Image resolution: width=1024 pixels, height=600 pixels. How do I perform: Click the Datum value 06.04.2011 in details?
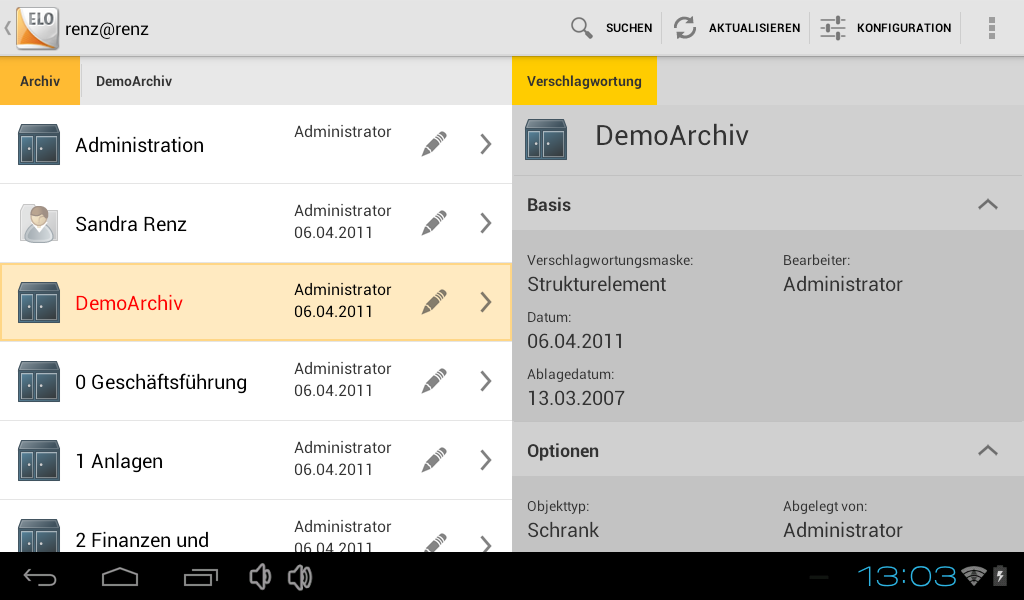[x=575, y=341]
